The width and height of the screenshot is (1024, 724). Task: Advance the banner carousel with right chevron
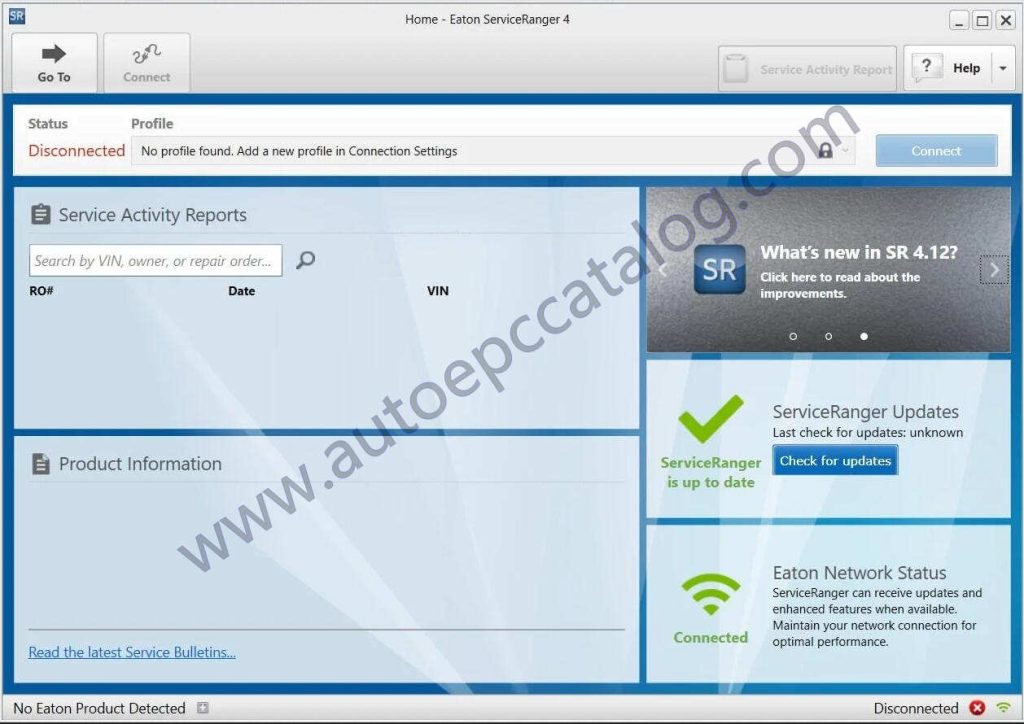coord(994,269)
